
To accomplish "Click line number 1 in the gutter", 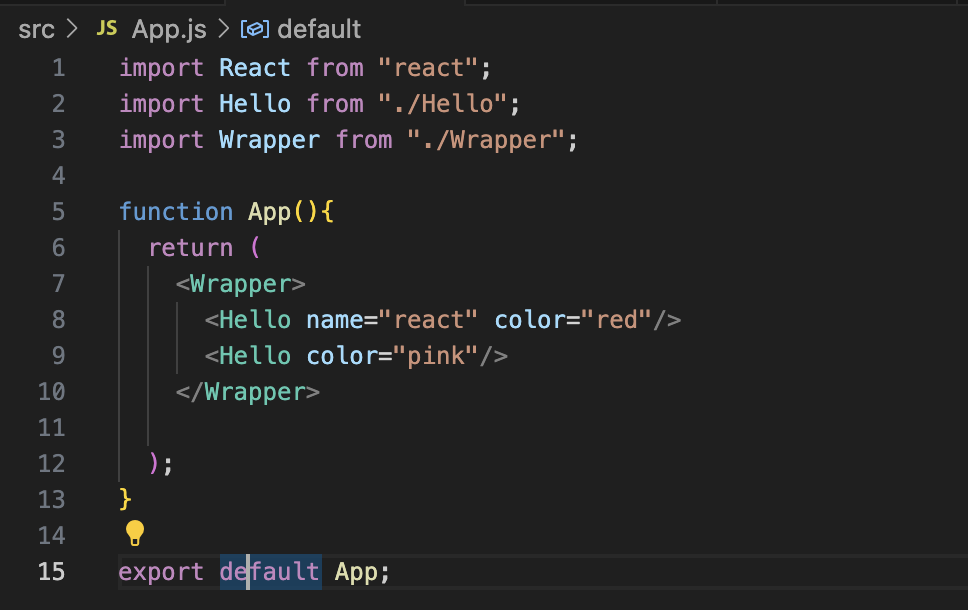I will pyautogui.click(x=59, y=68).
